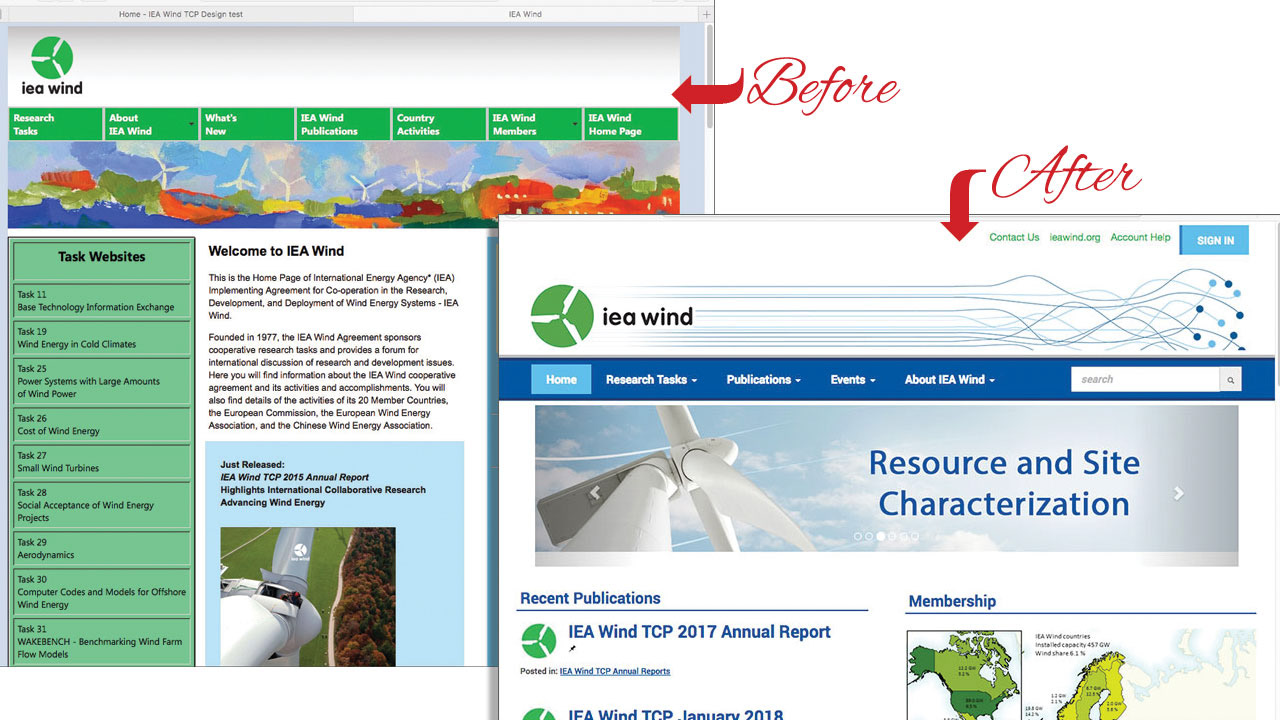Open the ieawind.org link
The width and height of the screenshot is (1280, 720).
1074,237
